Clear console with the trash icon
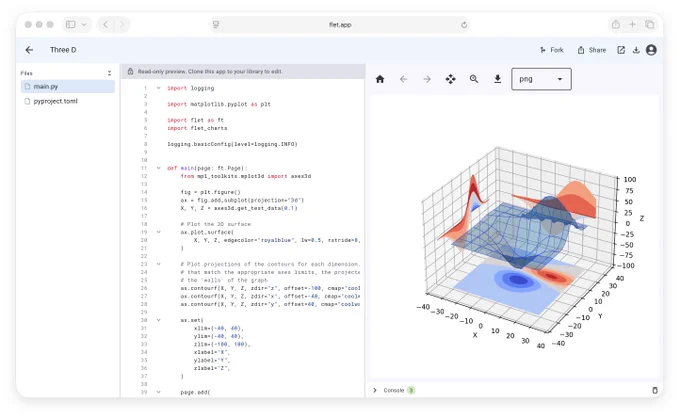680x418 pixels. [x=654, y=390]
